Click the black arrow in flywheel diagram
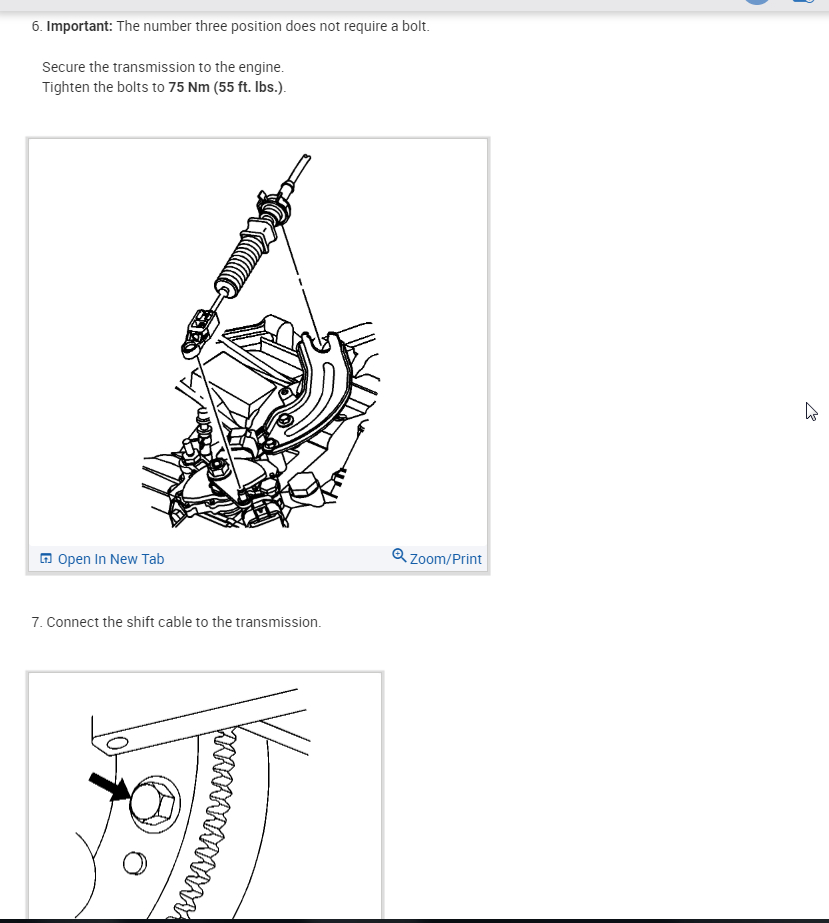The height and width of the screenshot is (923, 829). 110,786
